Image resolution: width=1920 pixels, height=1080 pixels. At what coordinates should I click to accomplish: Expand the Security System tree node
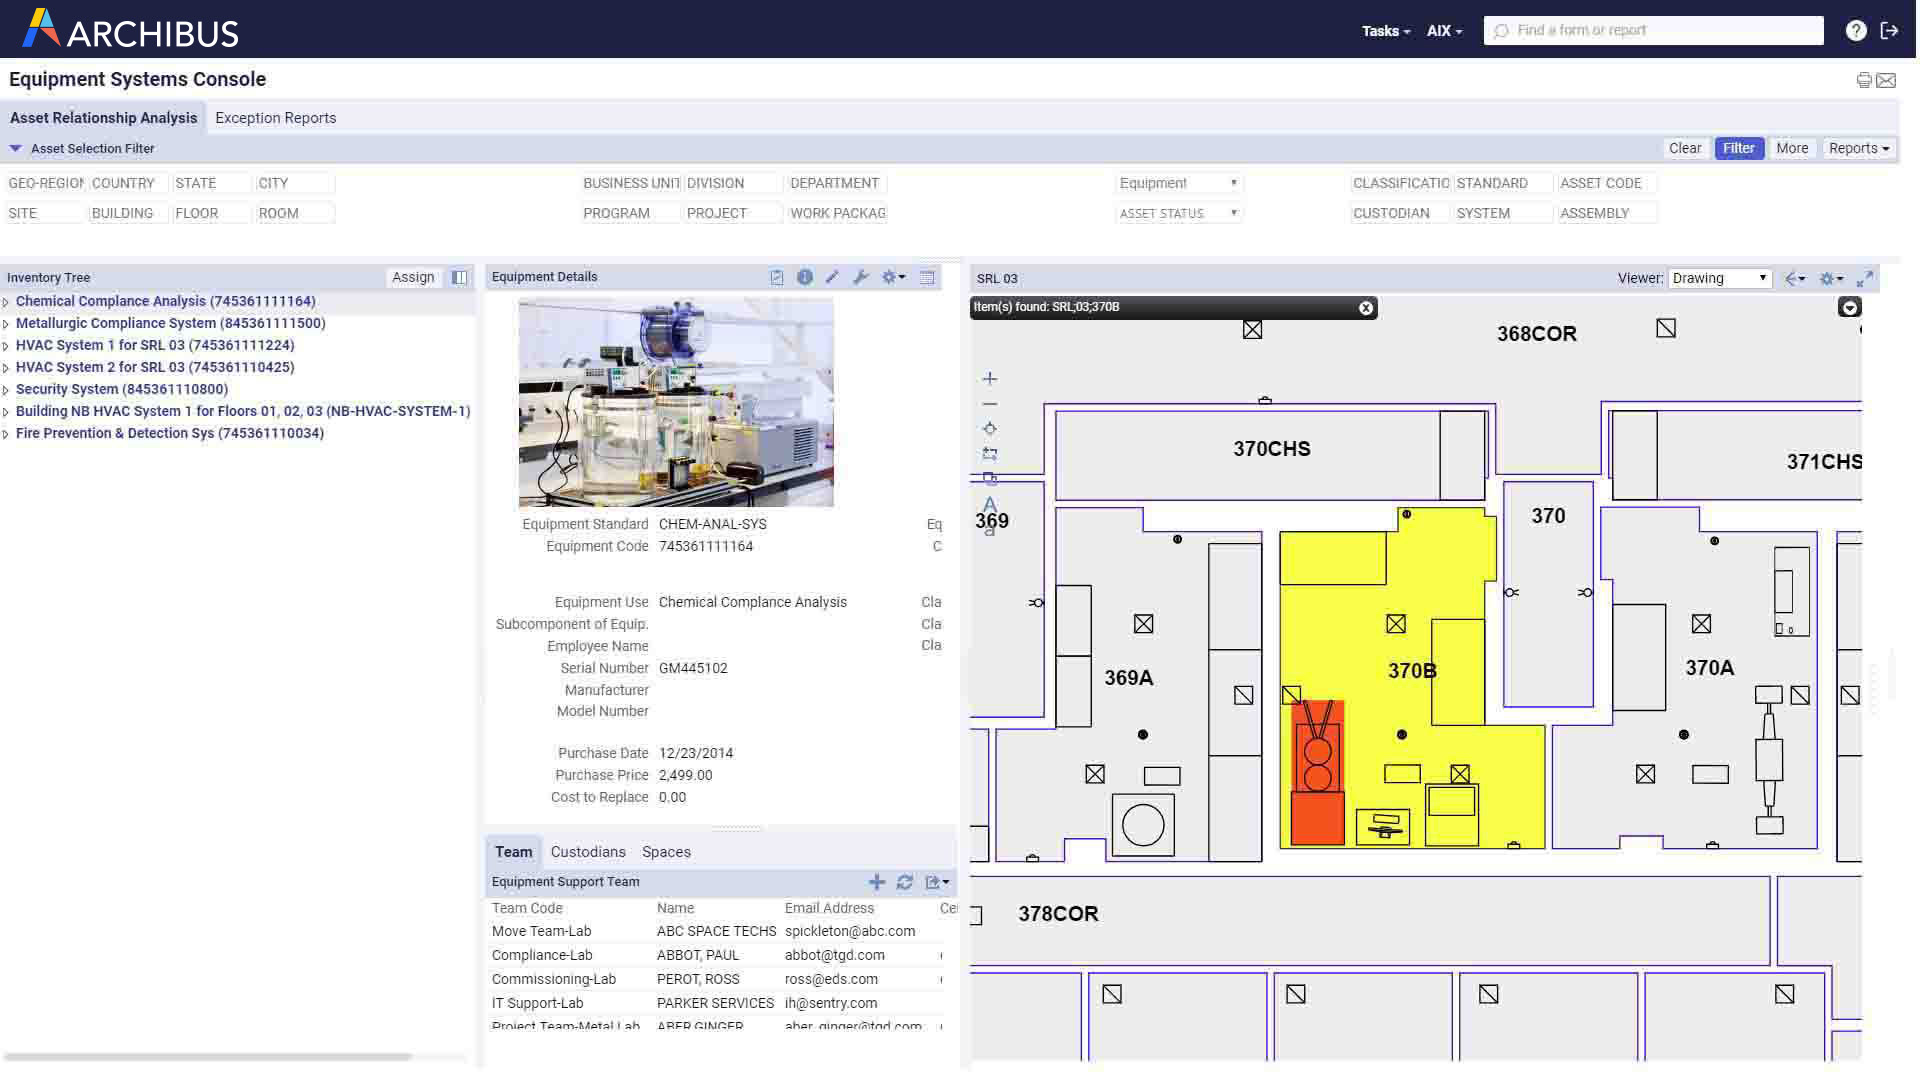pos(6,390)
